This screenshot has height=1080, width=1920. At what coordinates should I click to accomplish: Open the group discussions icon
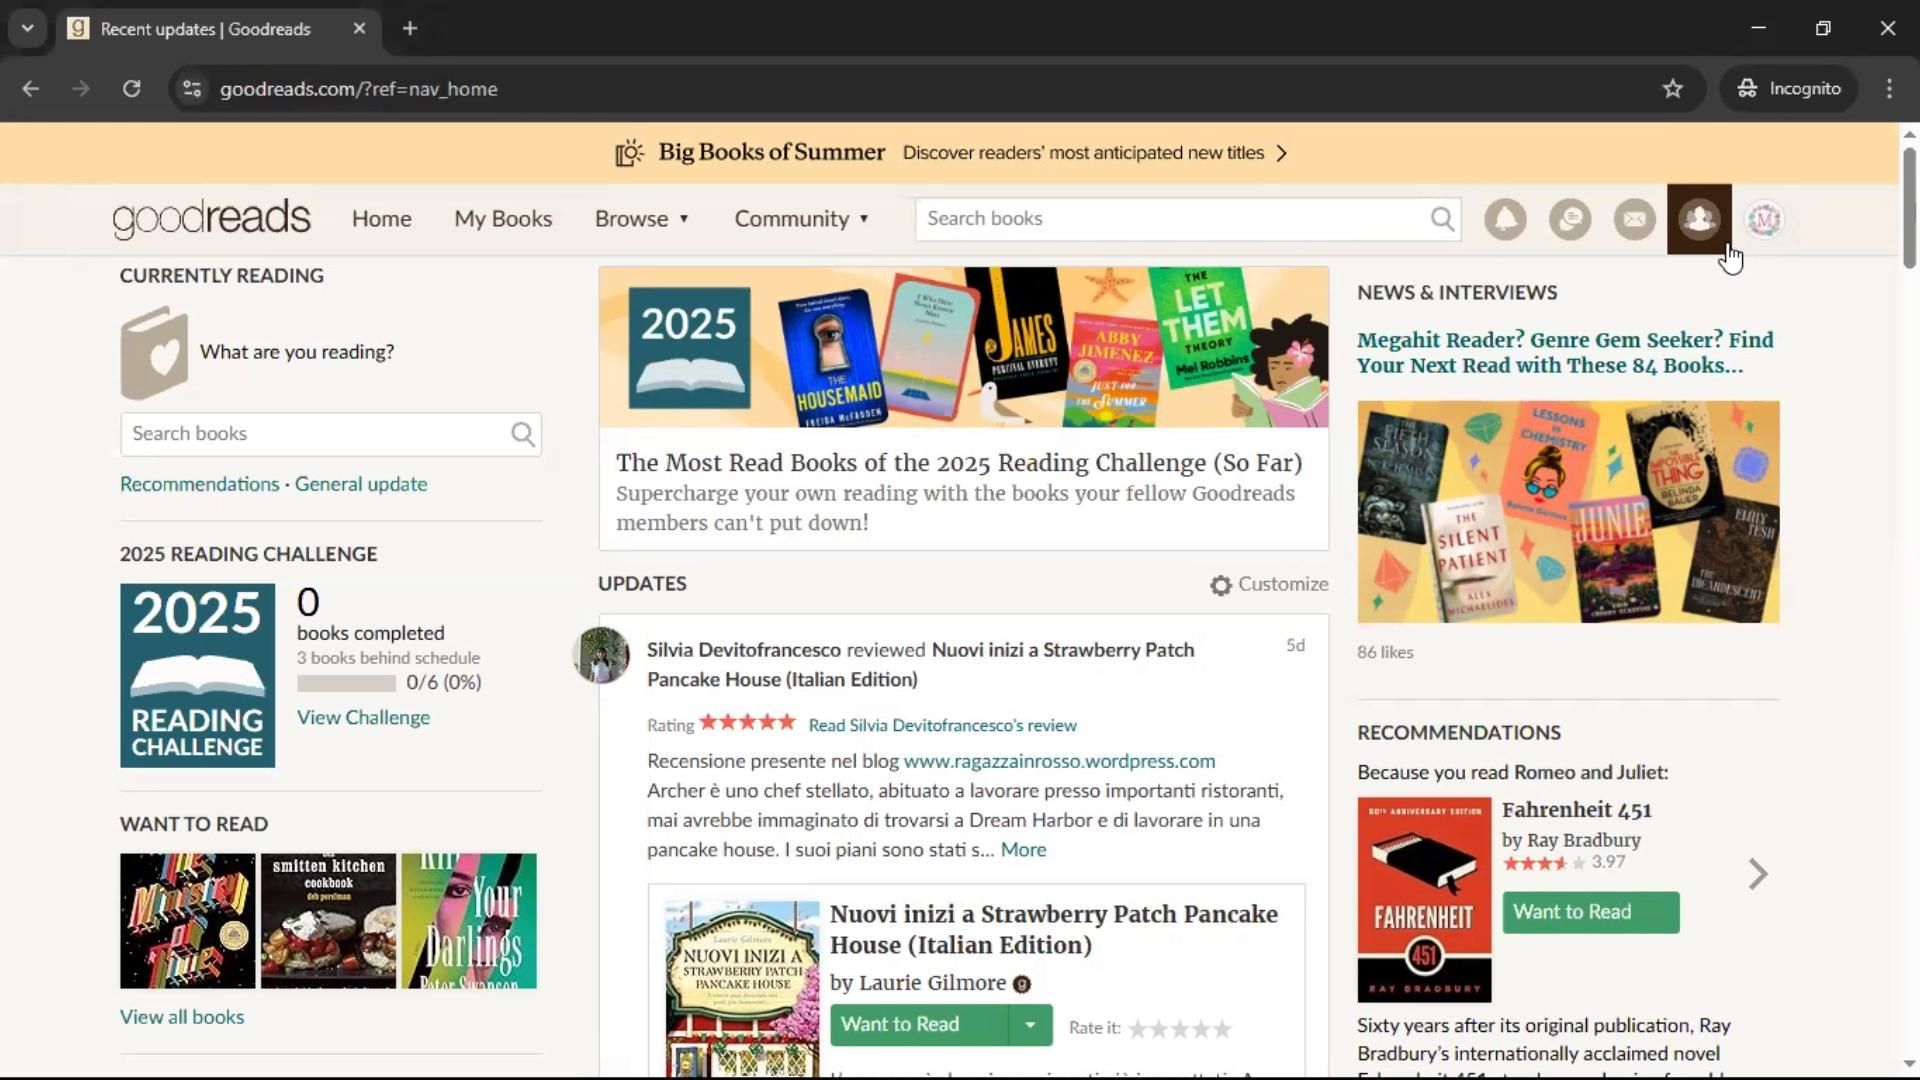(1570, 219)
